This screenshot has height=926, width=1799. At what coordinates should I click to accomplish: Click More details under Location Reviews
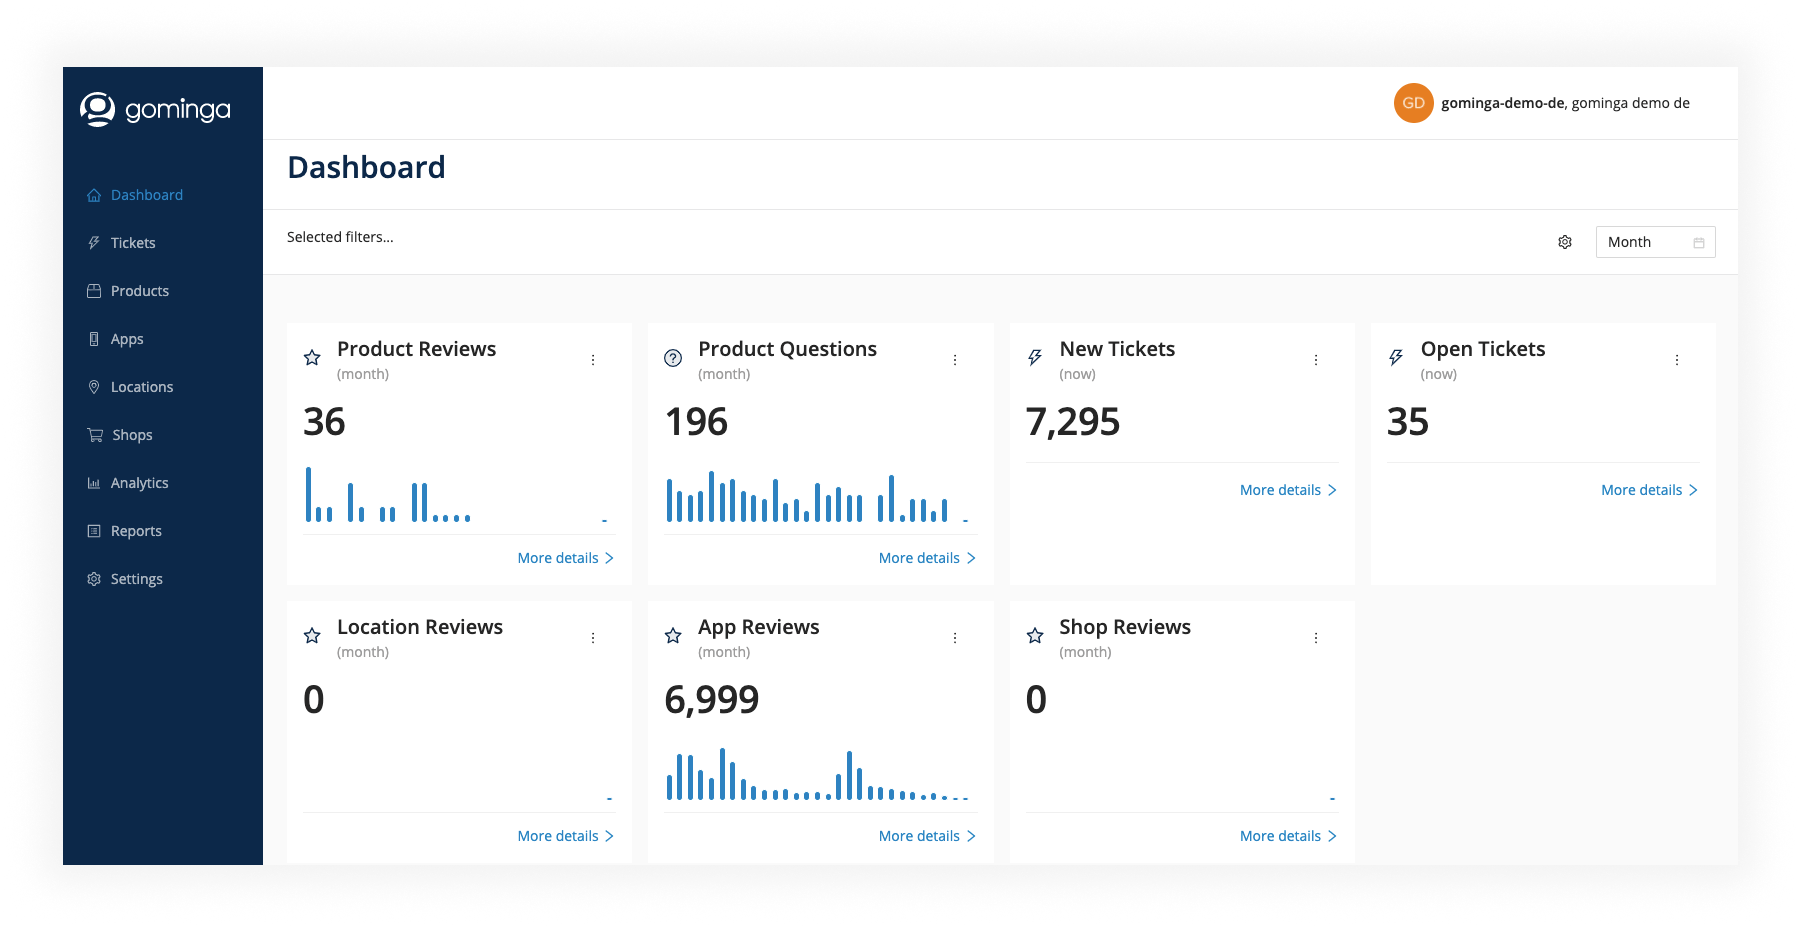565,836
